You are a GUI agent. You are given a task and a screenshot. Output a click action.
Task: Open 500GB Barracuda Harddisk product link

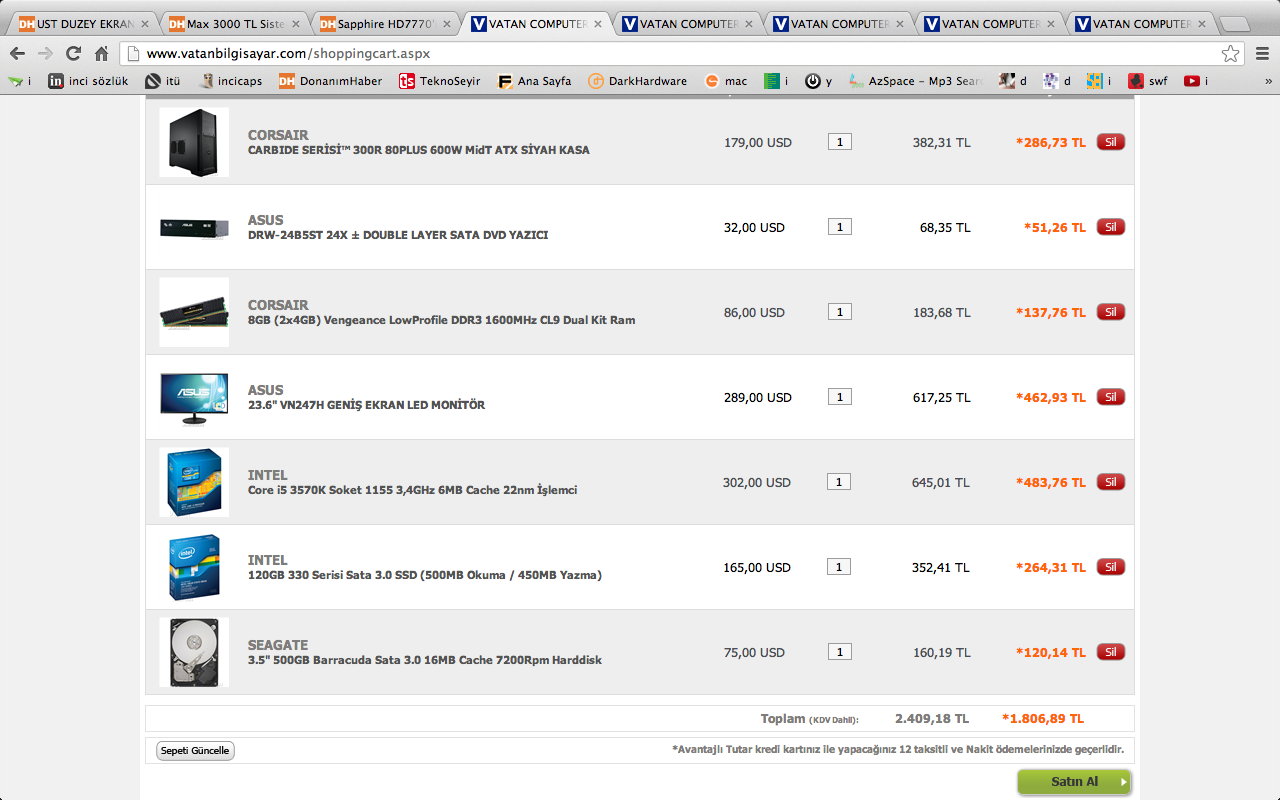[424, 660]
